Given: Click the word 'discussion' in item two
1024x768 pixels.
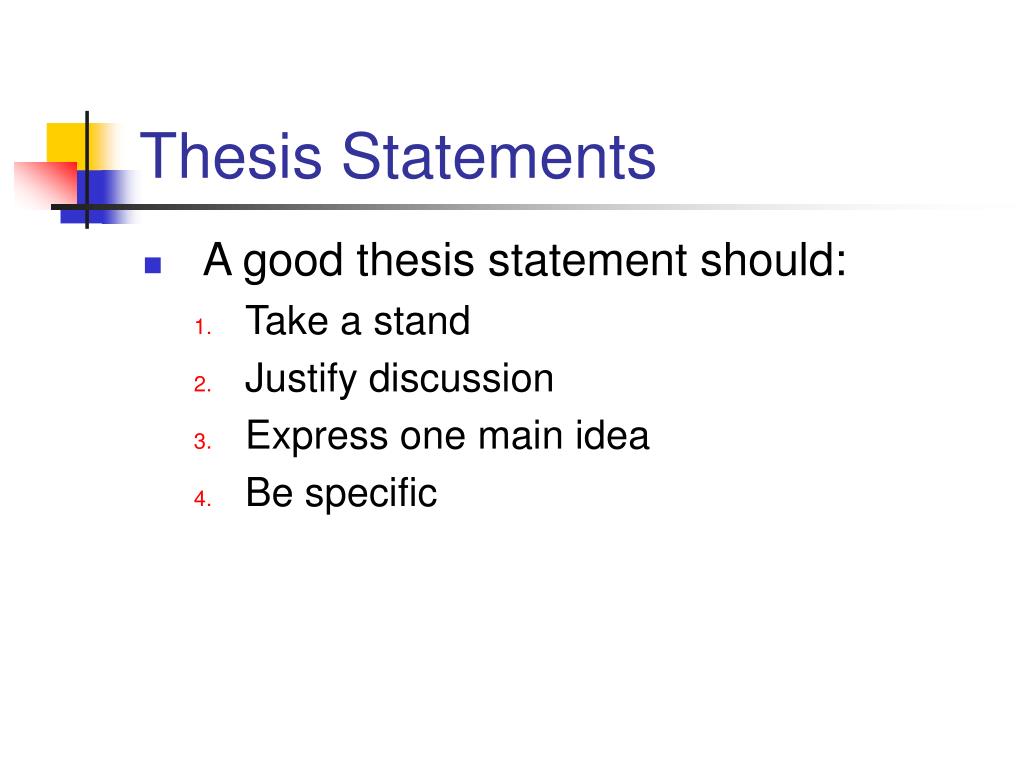Looking at the screenshot, I should click(461, 378).
